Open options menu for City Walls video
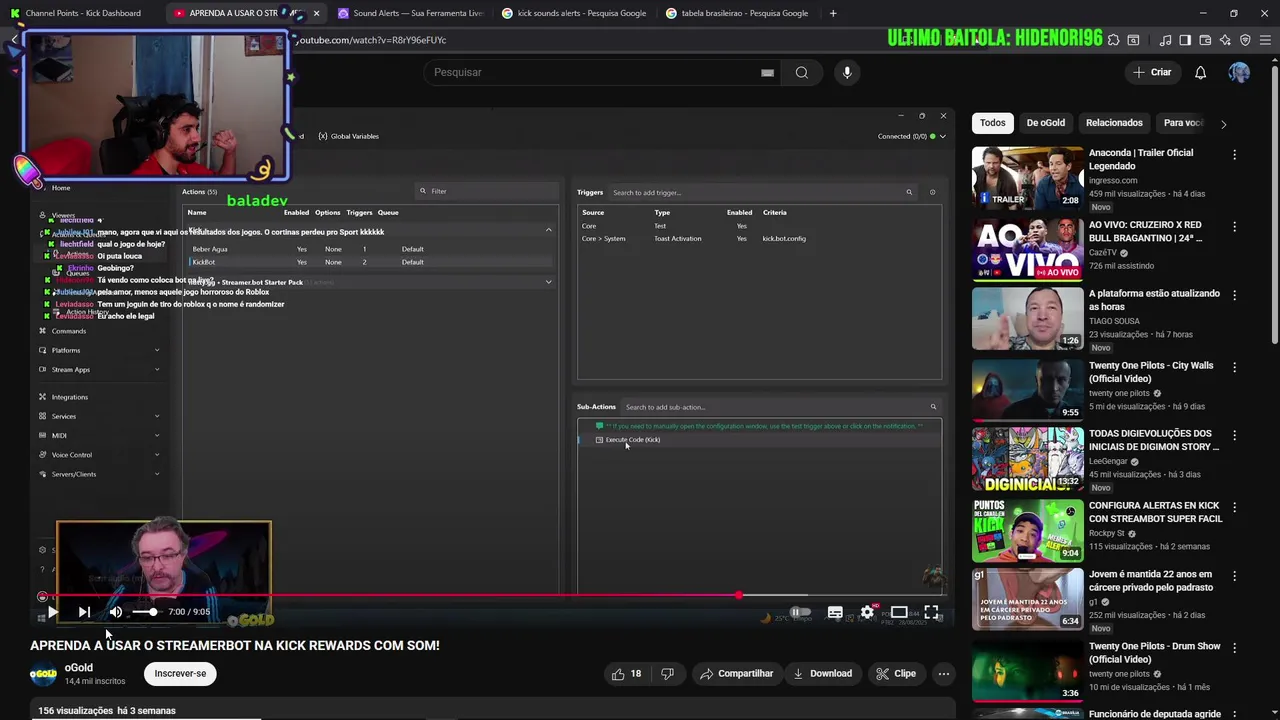Screen dimensions: 1280x720 [x=1234, y=367]
